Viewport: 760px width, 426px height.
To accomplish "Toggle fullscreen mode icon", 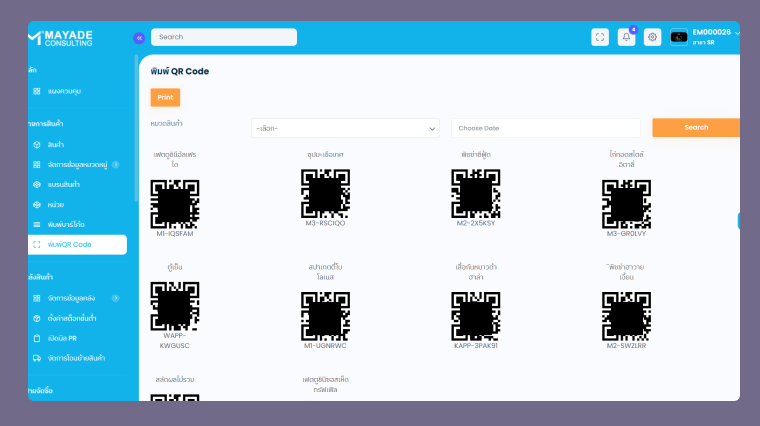I will [600, 37].
